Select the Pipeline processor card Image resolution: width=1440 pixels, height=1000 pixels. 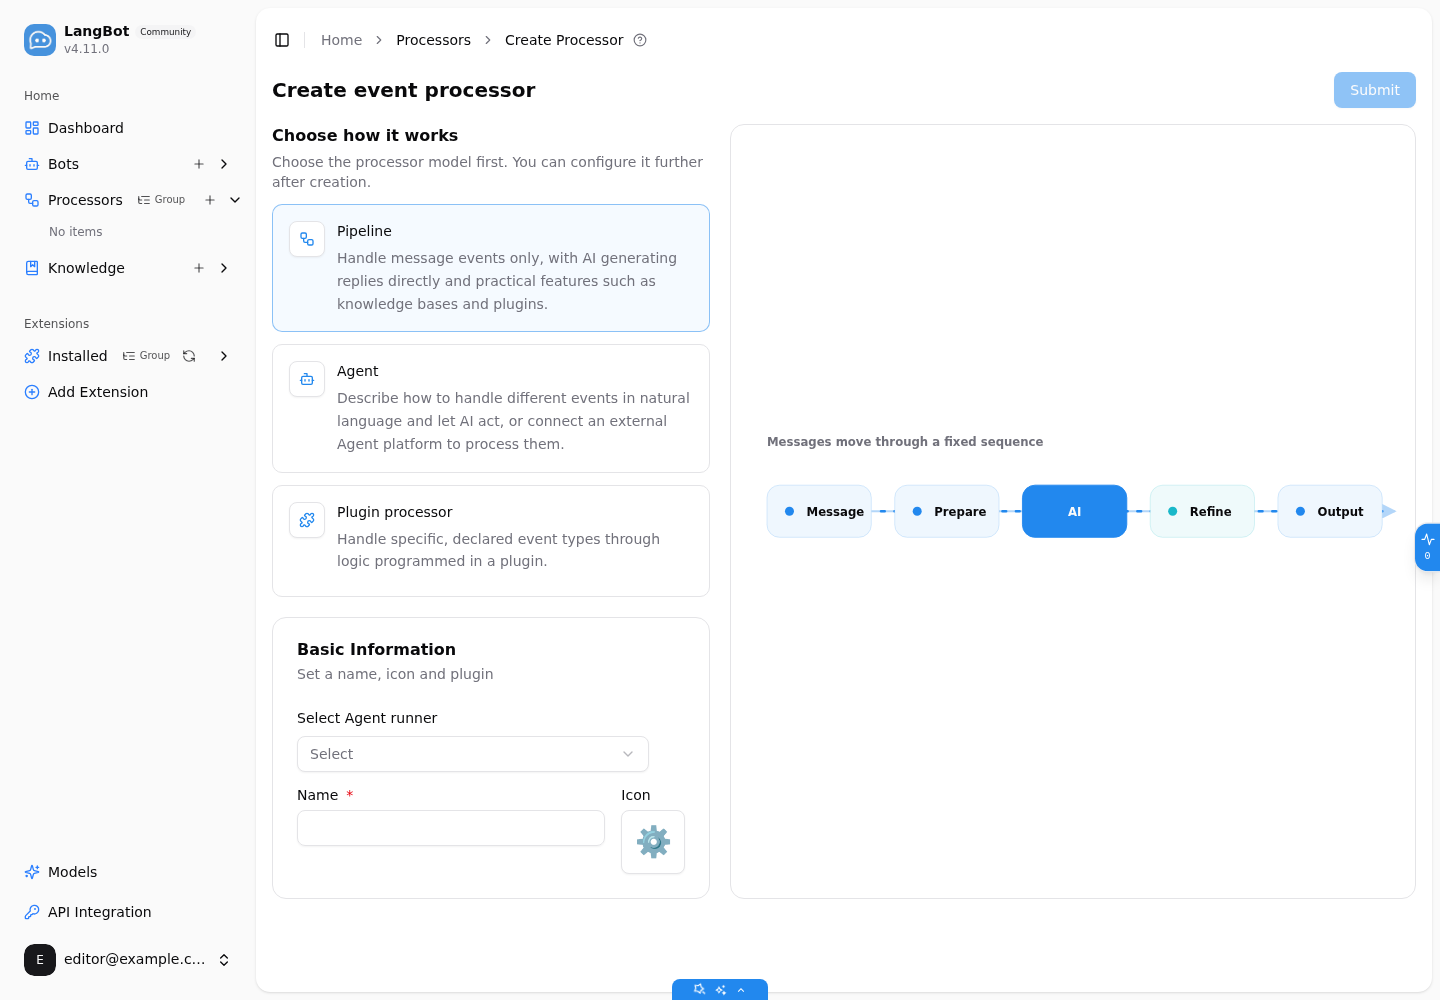pyautogui.click(x=491, y=268)
